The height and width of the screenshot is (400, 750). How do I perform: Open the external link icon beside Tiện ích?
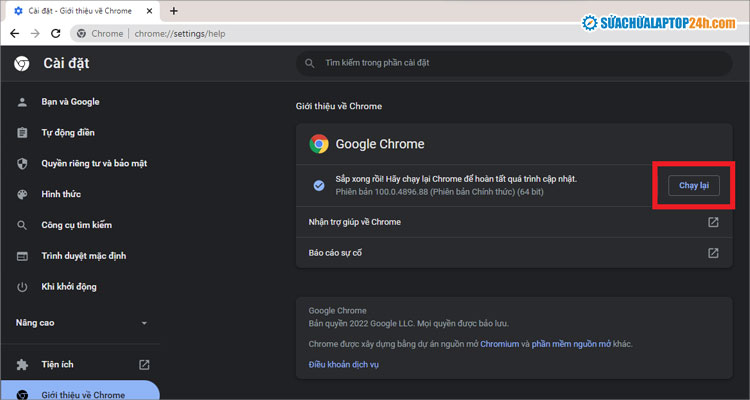(x=144, y=364)
